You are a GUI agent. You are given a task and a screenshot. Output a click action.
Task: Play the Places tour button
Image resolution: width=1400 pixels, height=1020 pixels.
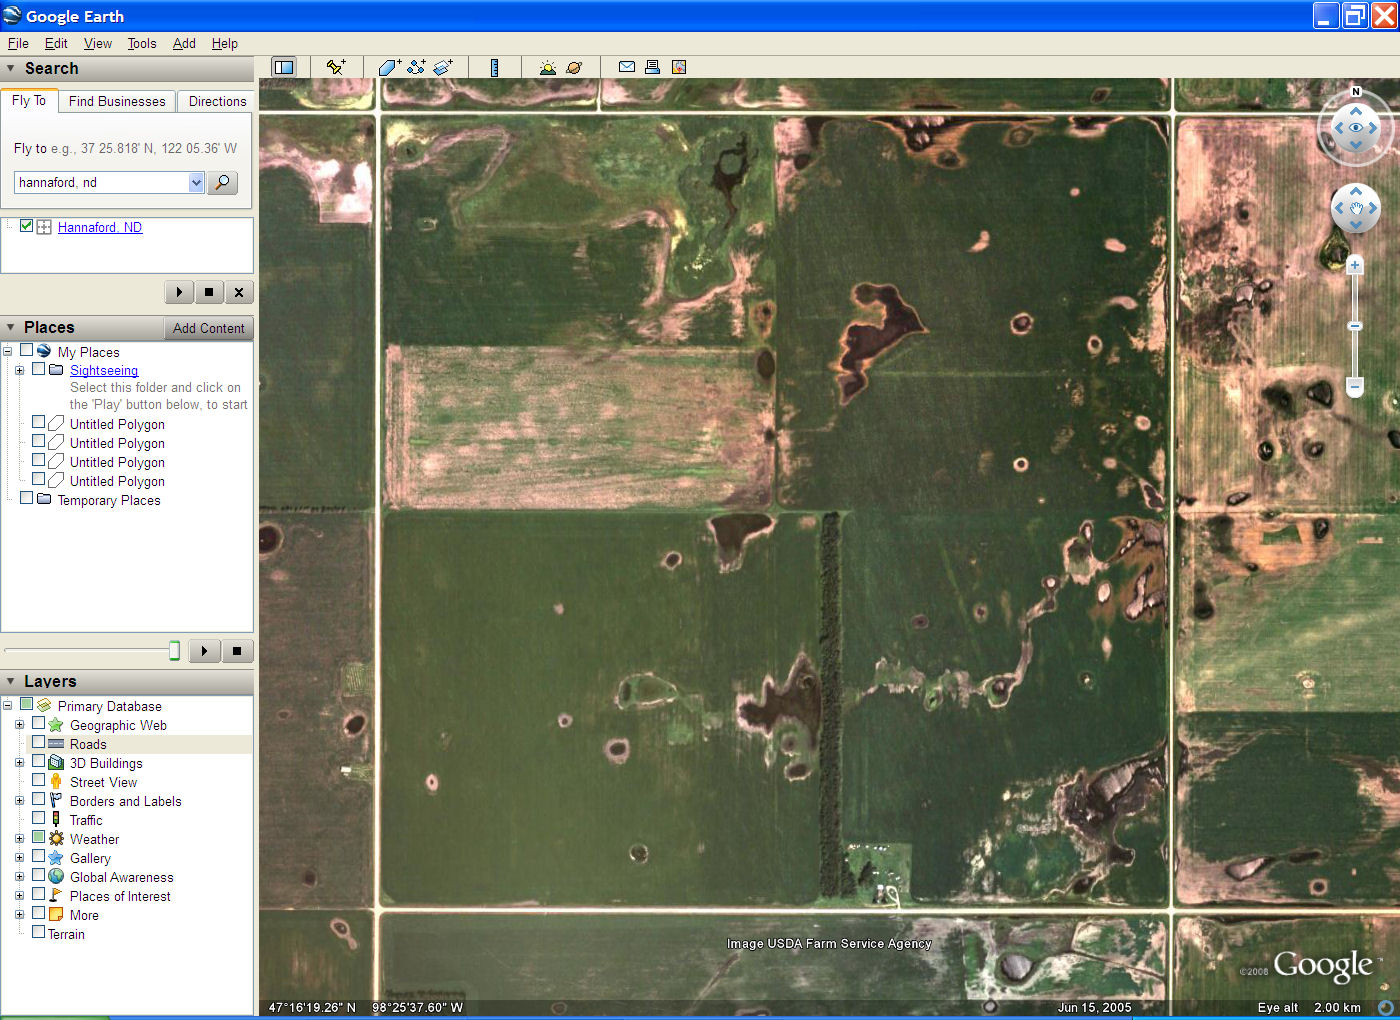(204, 651)
